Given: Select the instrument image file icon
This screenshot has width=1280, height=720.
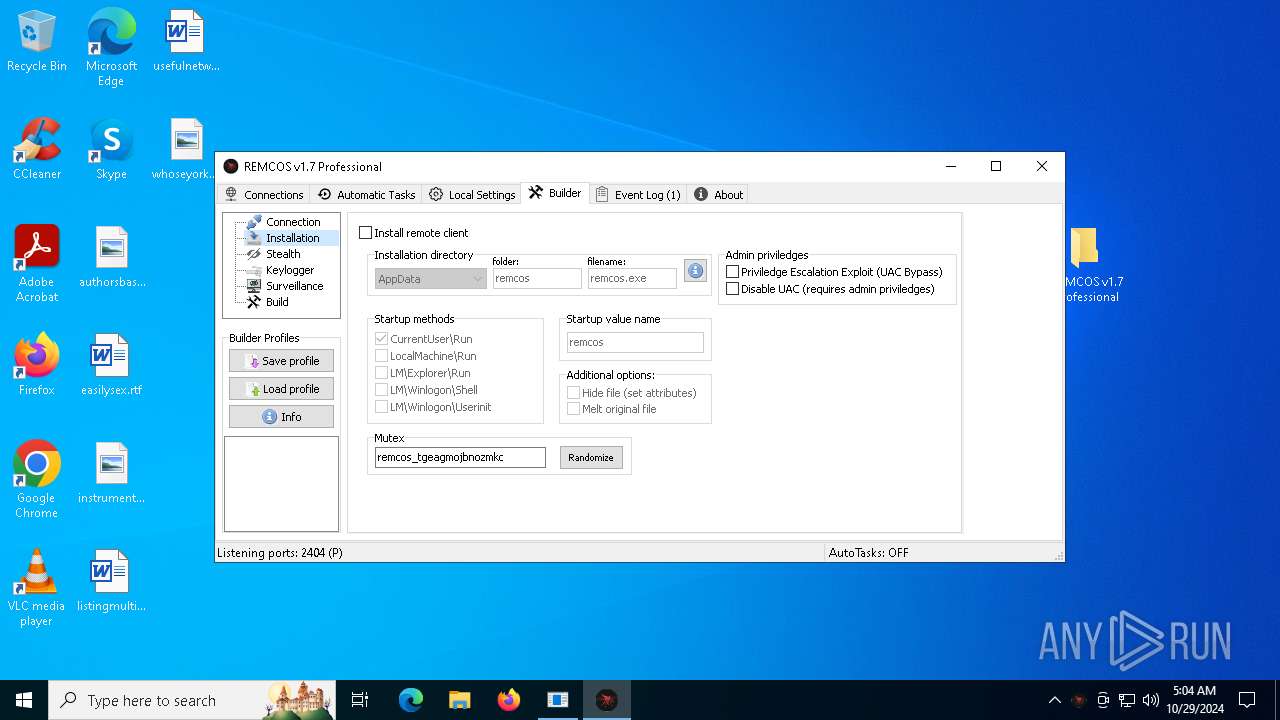Looking at the screenshot, I should click(111, 474).
